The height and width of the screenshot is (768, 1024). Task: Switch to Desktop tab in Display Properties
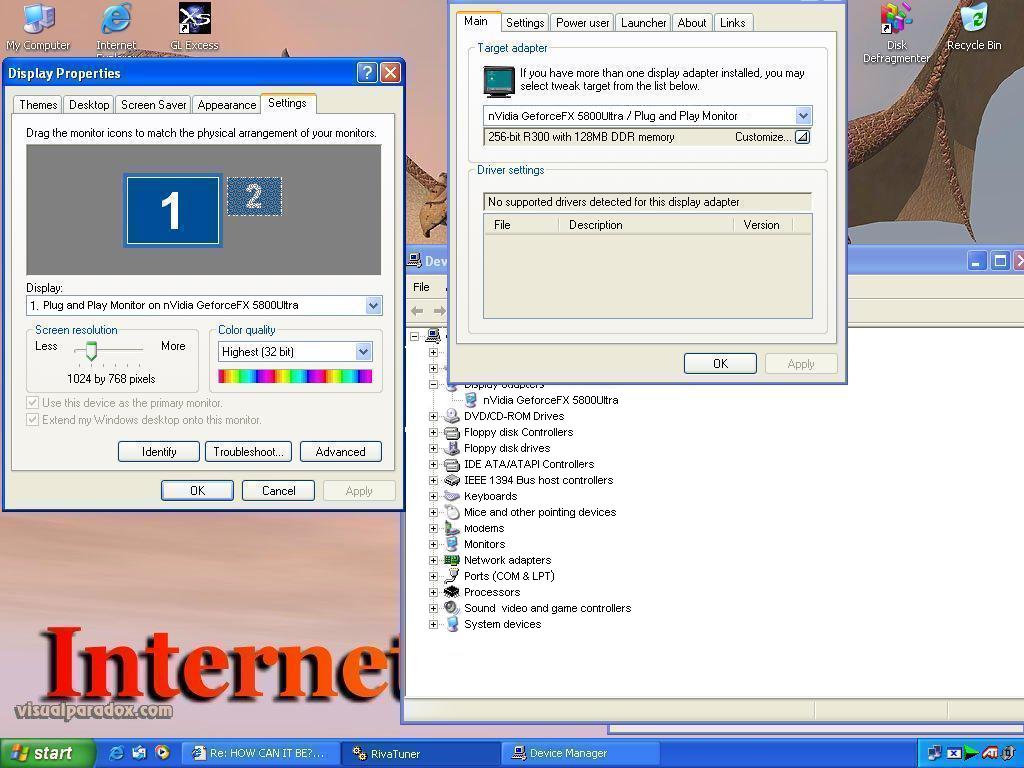[x=89, y=104]
